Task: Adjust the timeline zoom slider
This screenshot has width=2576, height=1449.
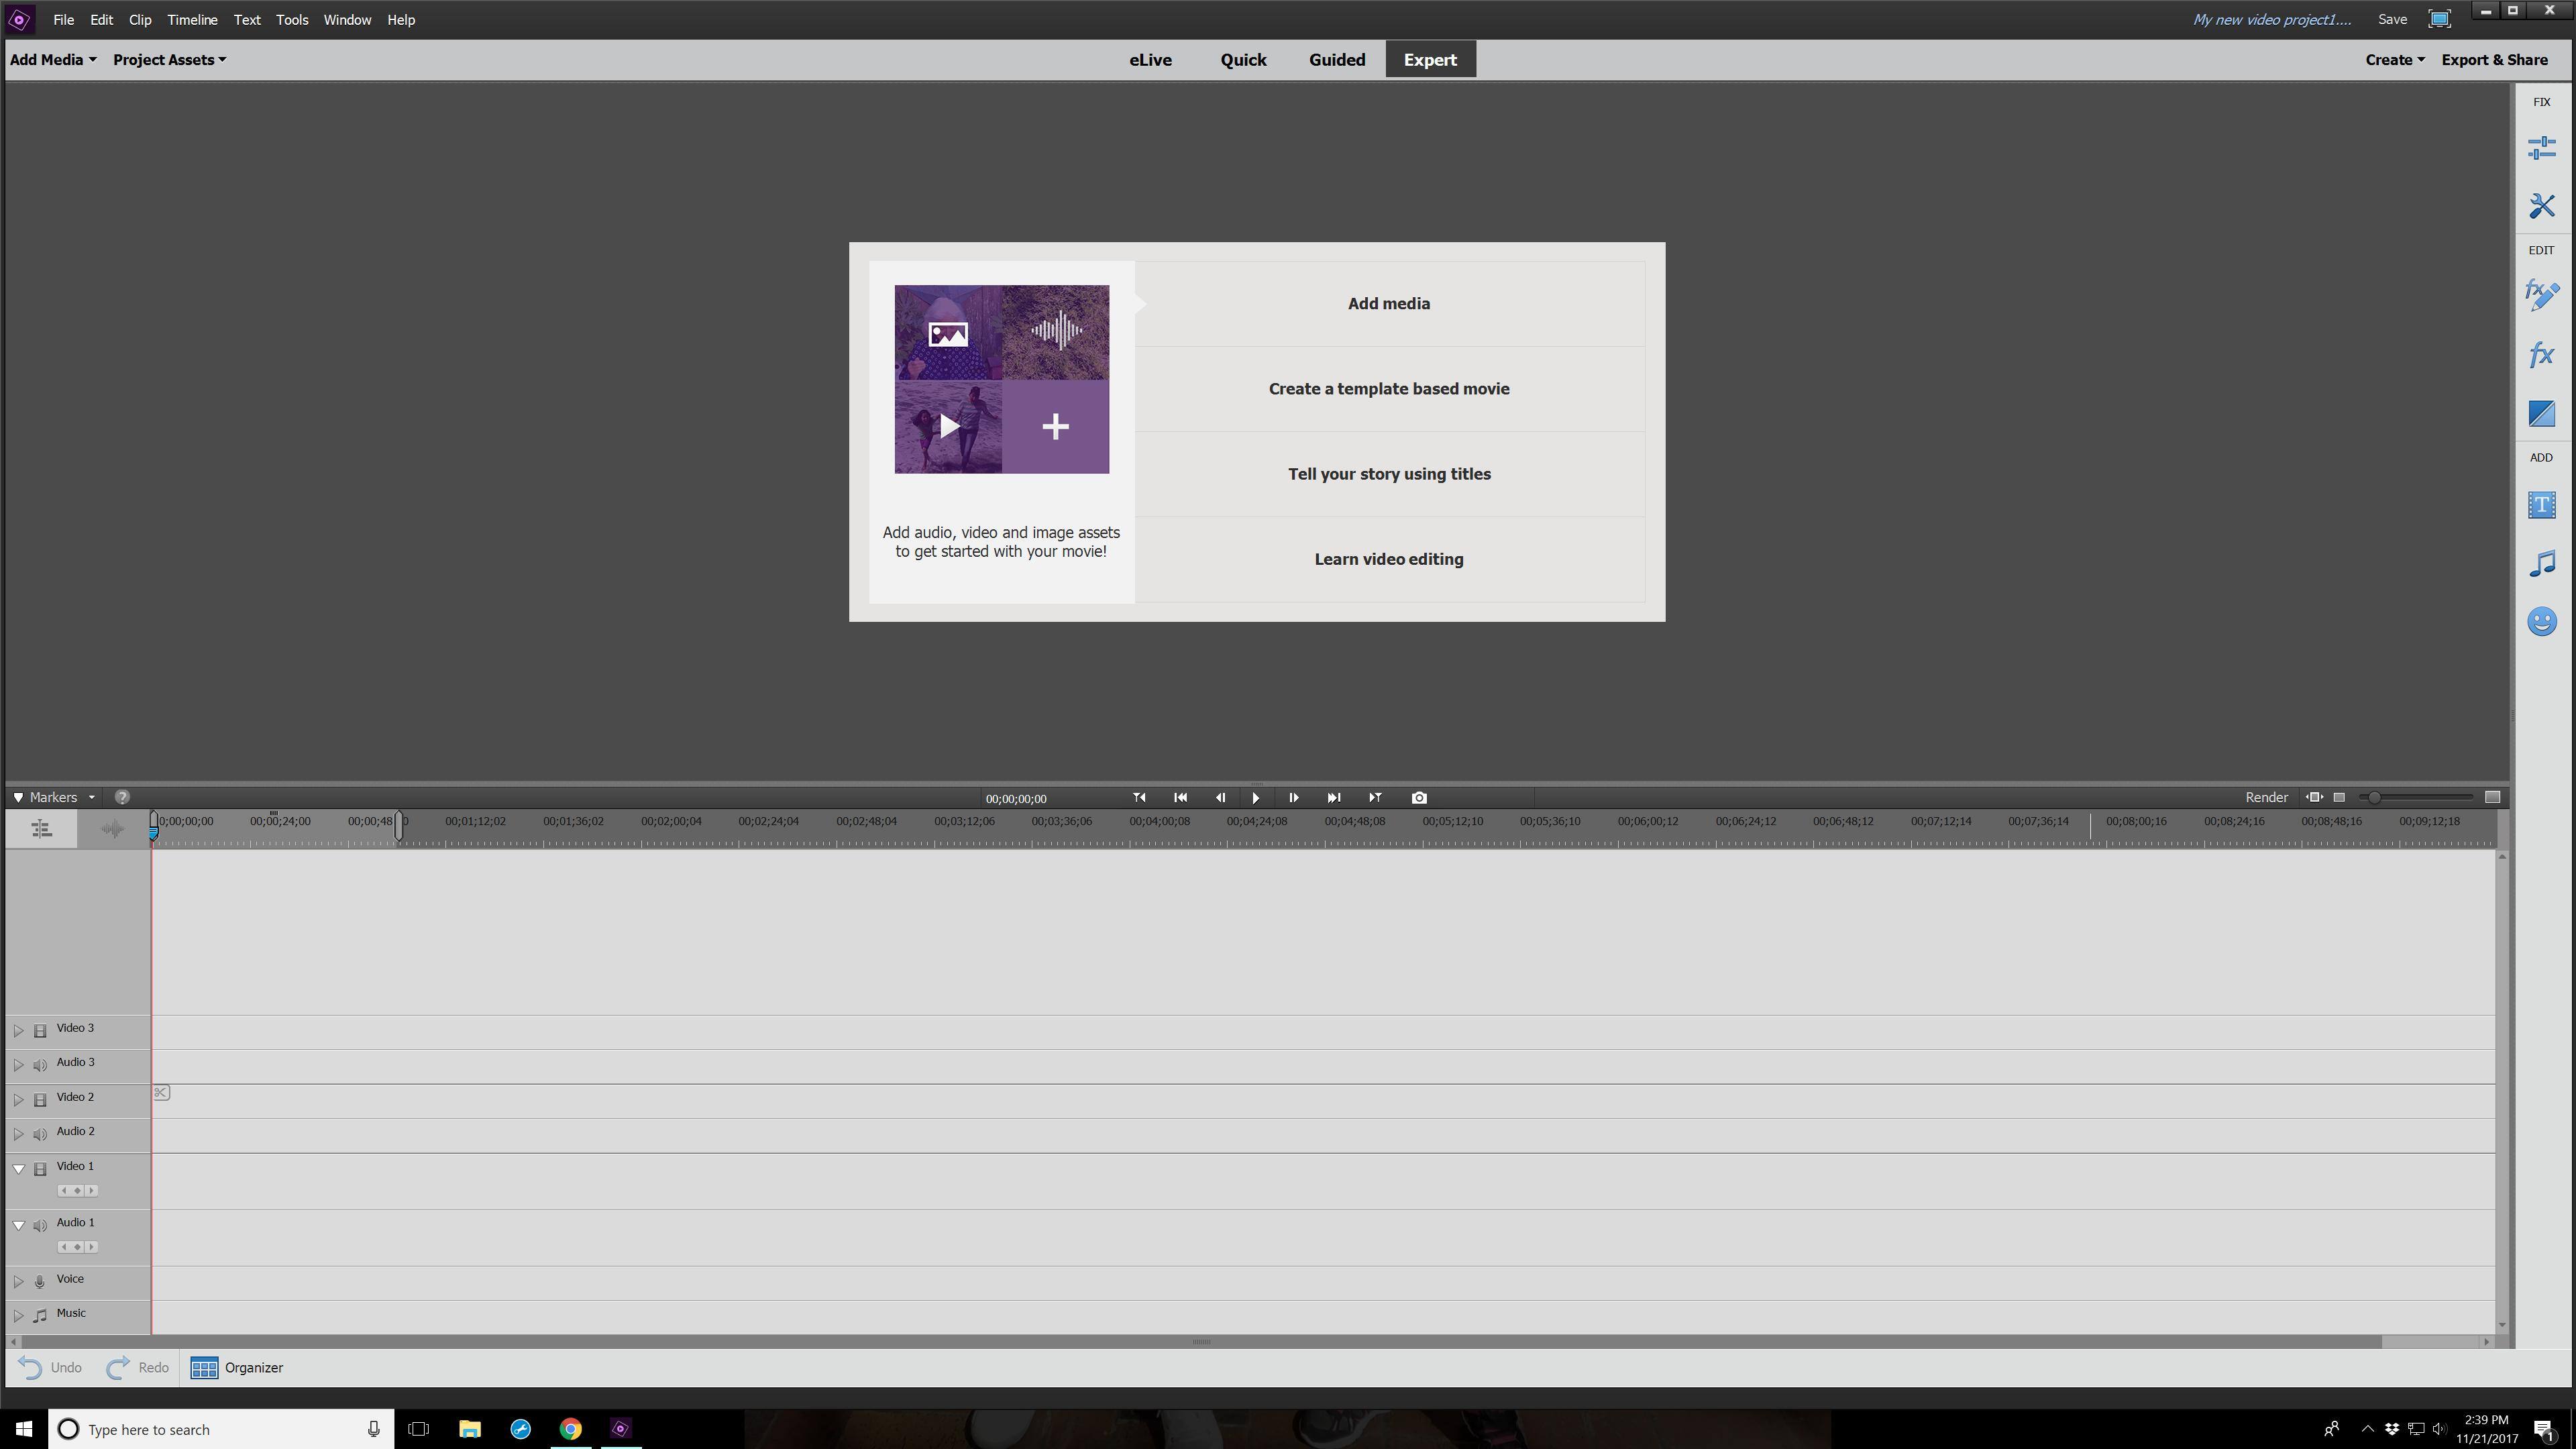Action: coord(2374,798)
